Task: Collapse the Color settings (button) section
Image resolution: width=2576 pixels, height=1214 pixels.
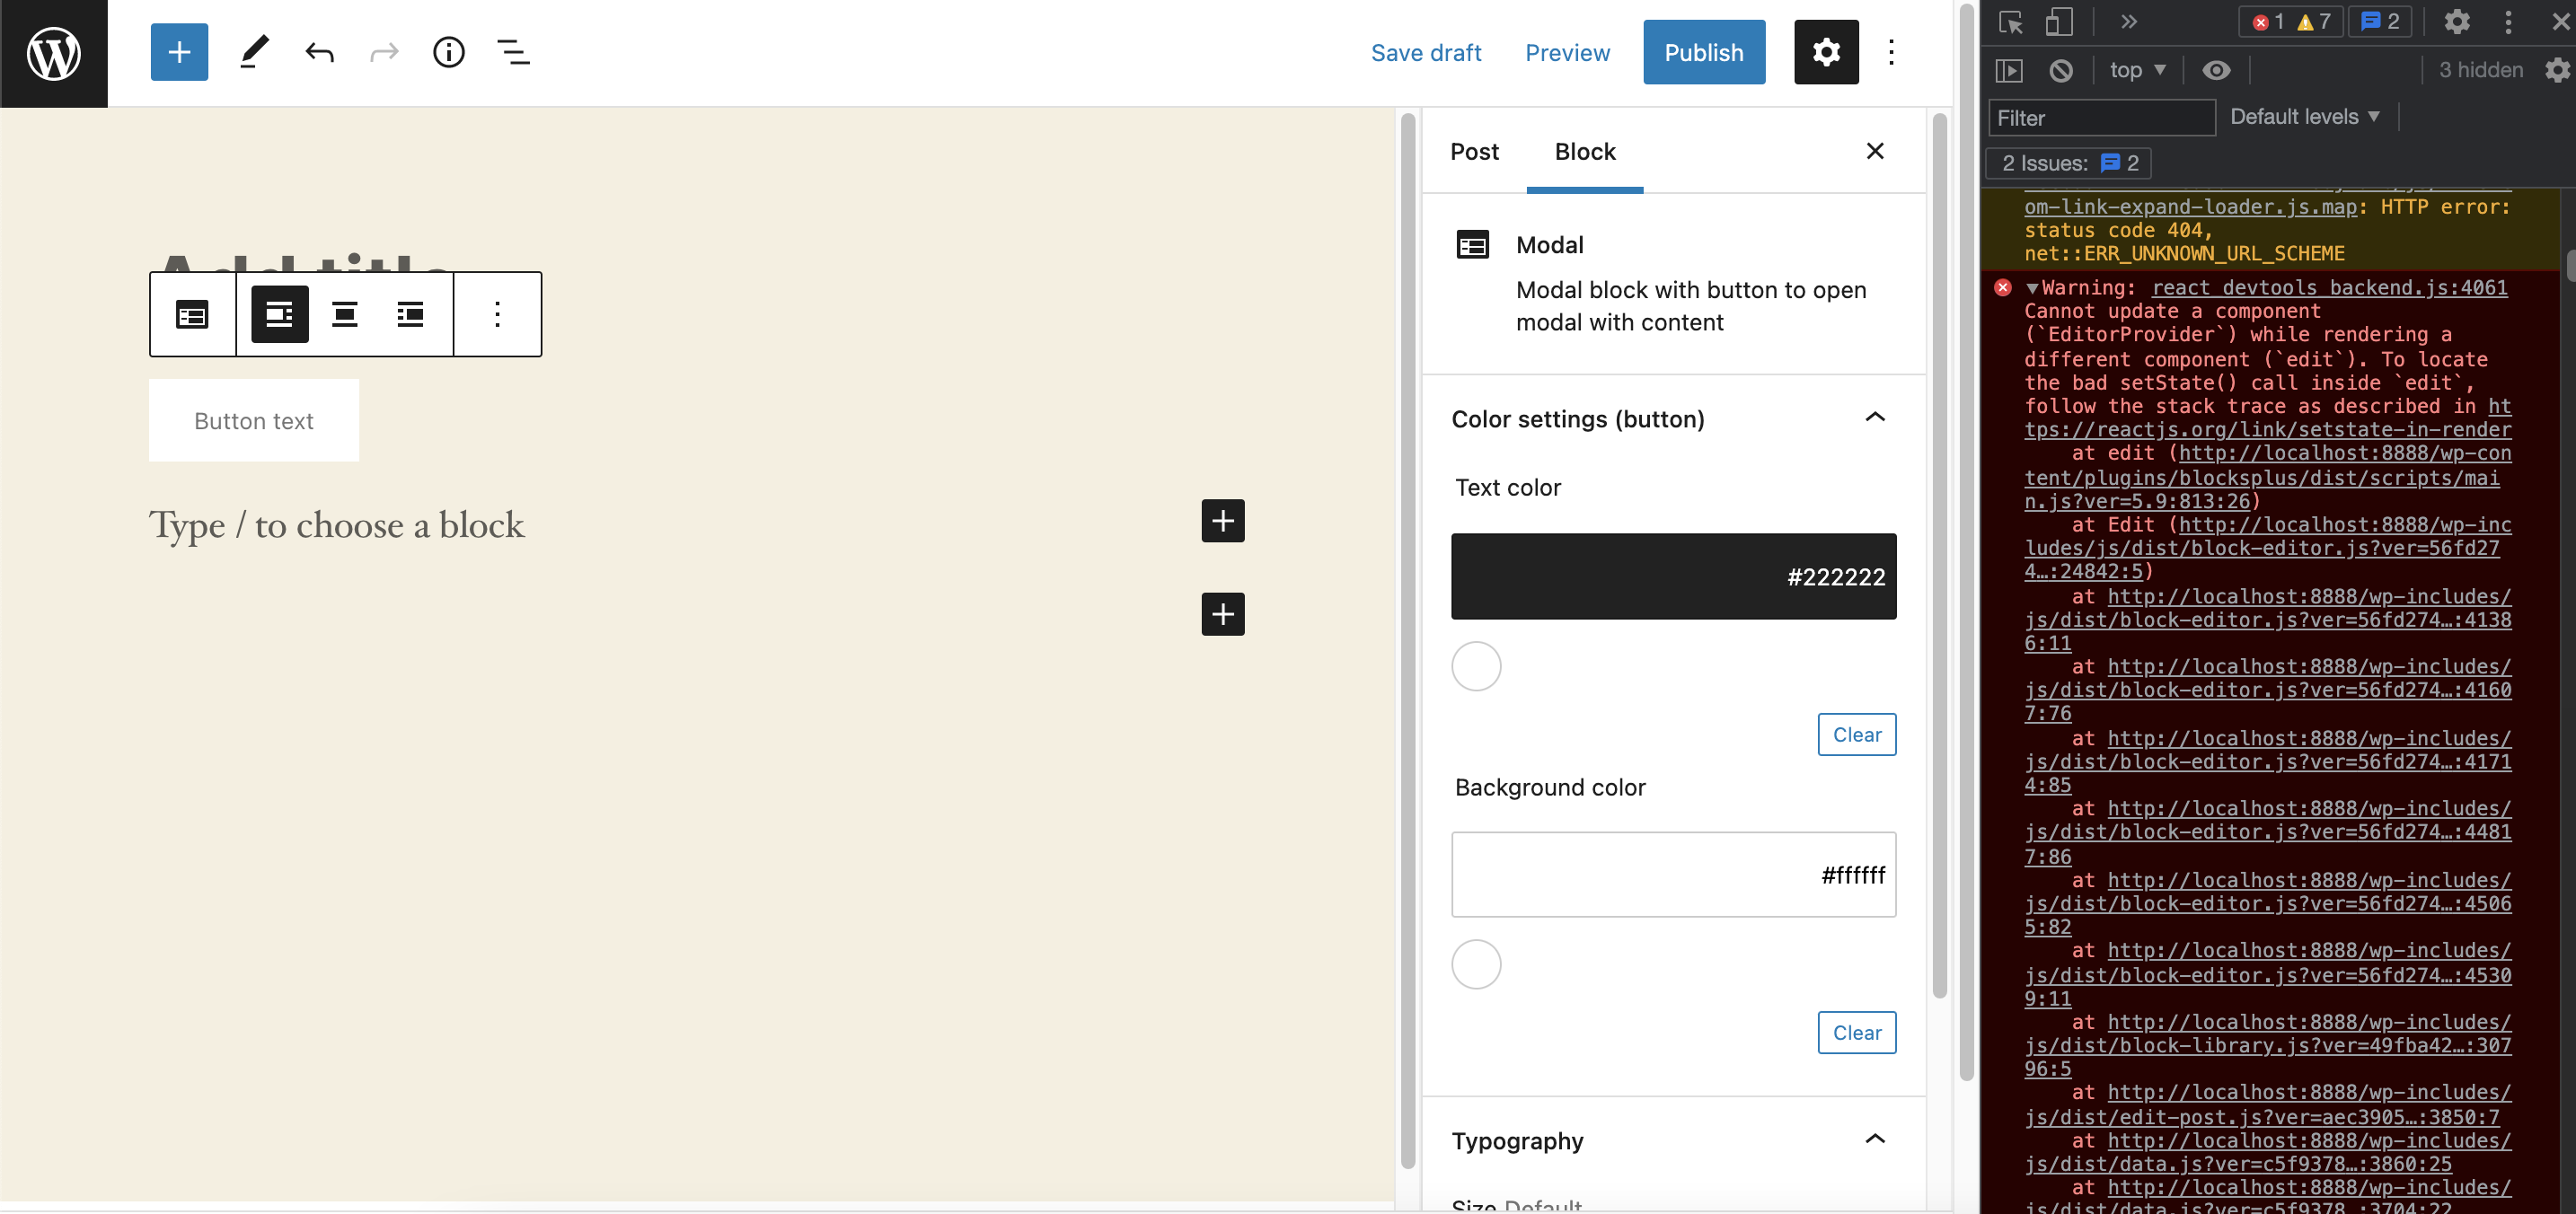Action: tap(1875, 418)
